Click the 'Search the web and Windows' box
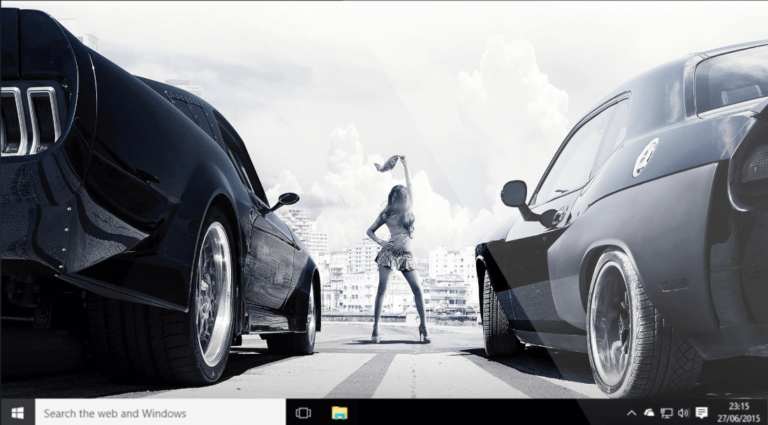The width and height of the screenshot is (768, 425). click(160, 413)
